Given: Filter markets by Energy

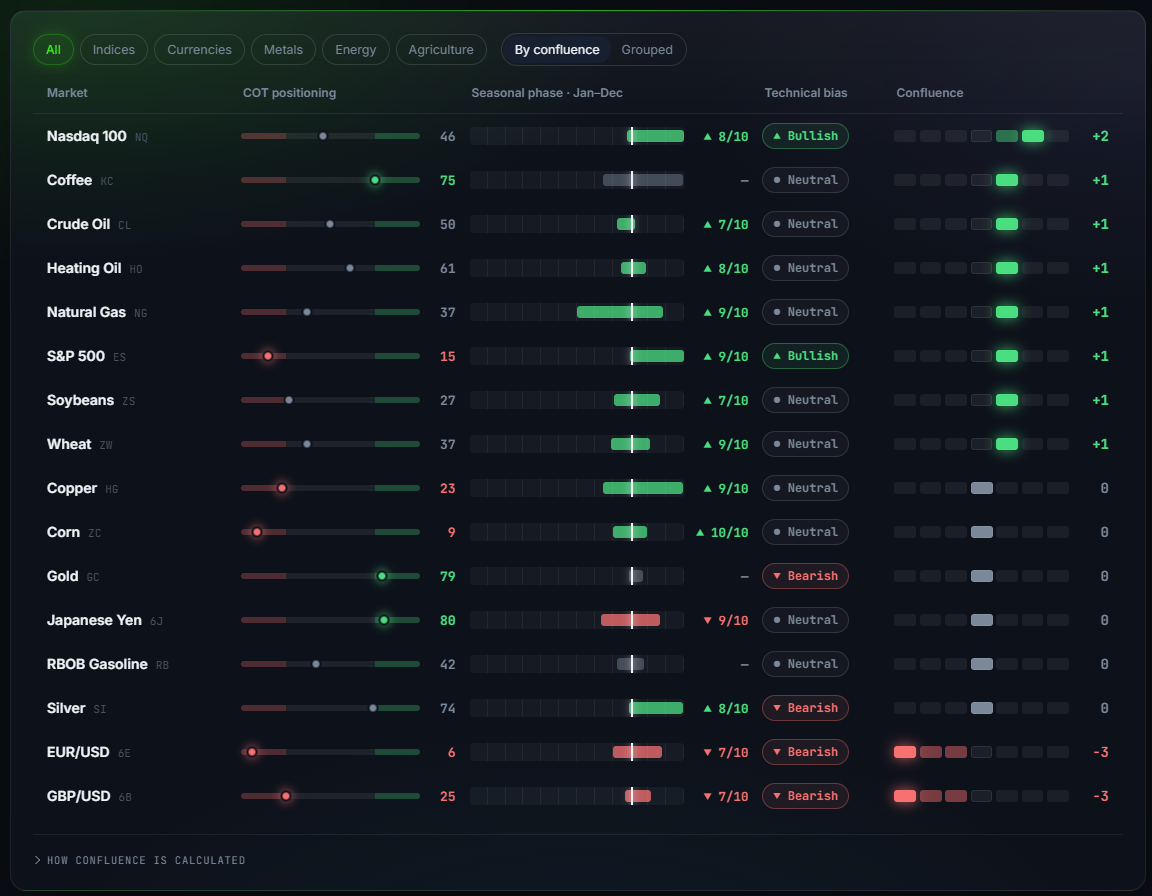Looking at the screenshot, I should pyautogui.click(x=356, y=50).
